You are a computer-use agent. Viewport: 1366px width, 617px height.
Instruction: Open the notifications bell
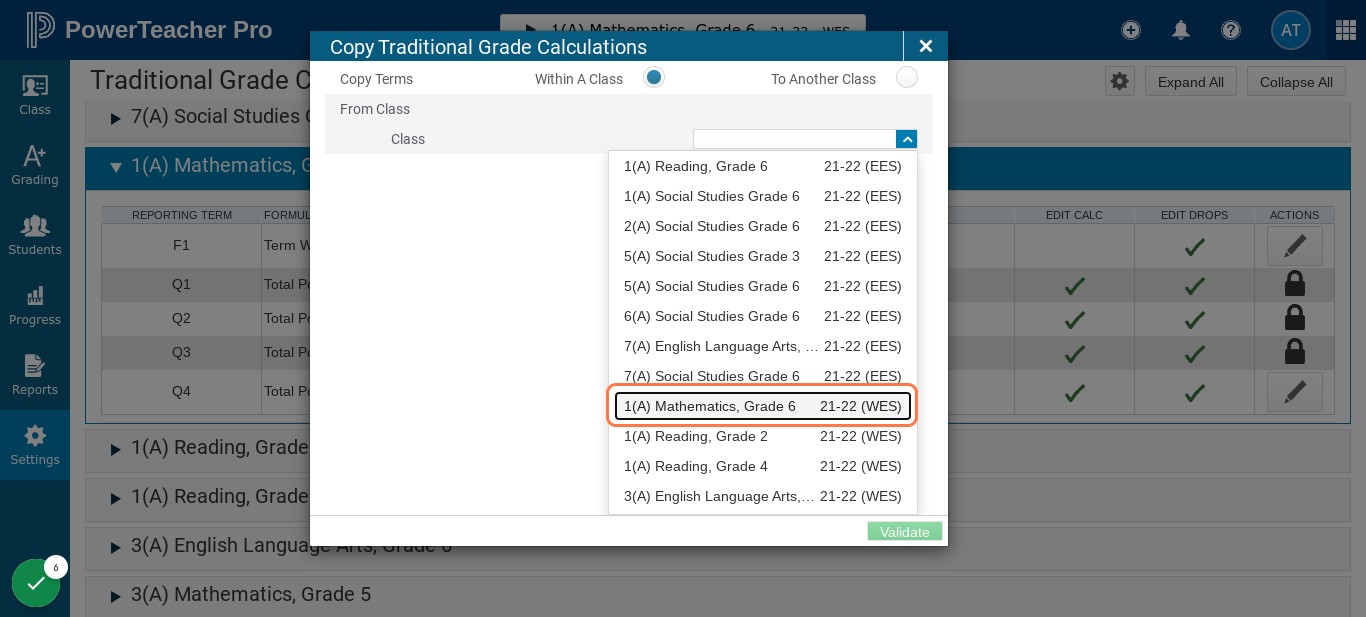coord(1181,30)
